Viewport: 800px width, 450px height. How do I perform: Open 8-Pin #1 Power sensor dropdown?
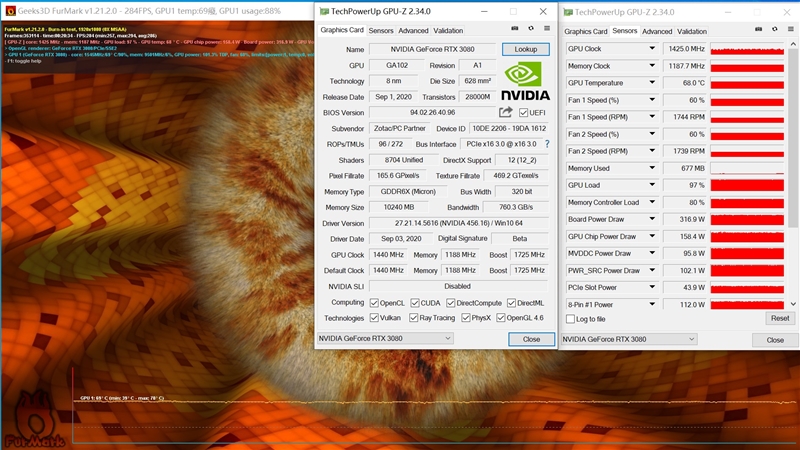[x=652, y=304]
